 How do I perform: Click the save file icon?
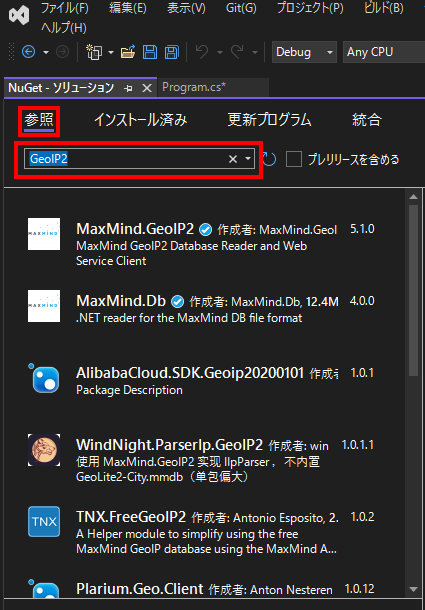coord(150,52)
